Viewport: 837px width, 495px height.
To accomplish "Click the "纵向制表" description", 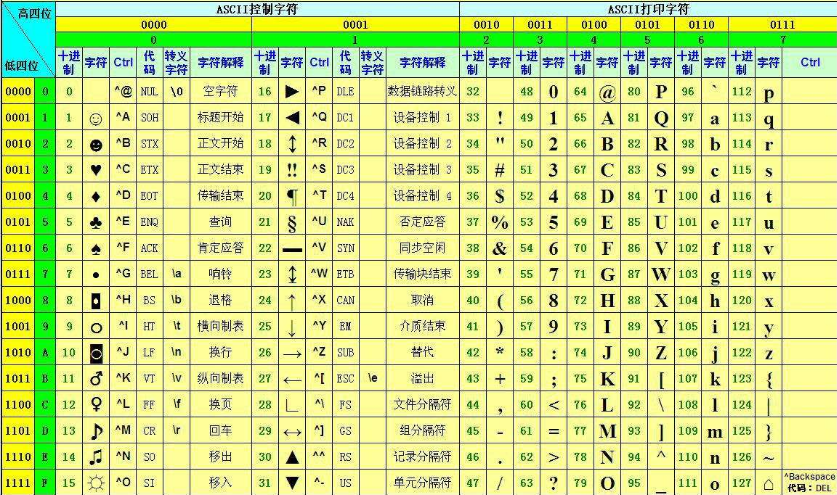I will click(x=220, y=379).
